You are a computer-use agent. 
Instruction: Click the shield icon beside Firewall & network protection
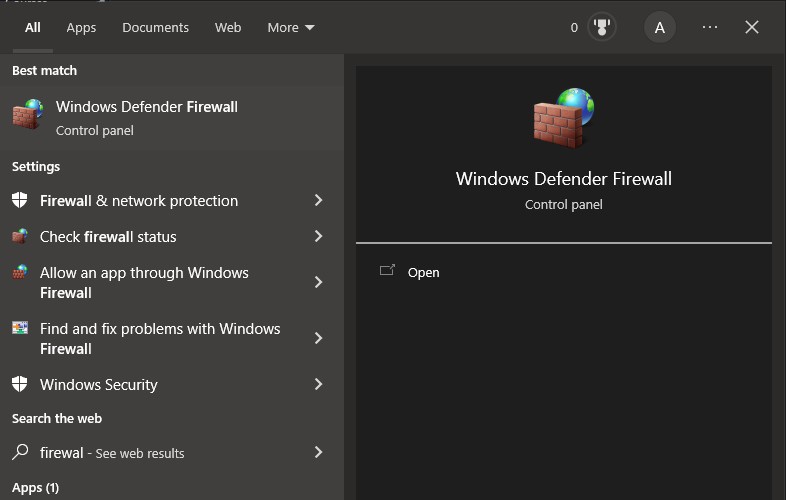[20, 200]
